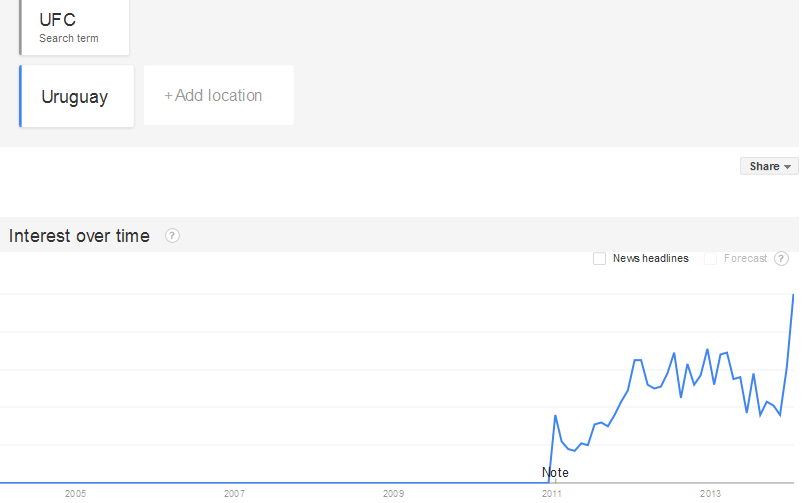Click the 2005 label on the time axis

point(75,494)
